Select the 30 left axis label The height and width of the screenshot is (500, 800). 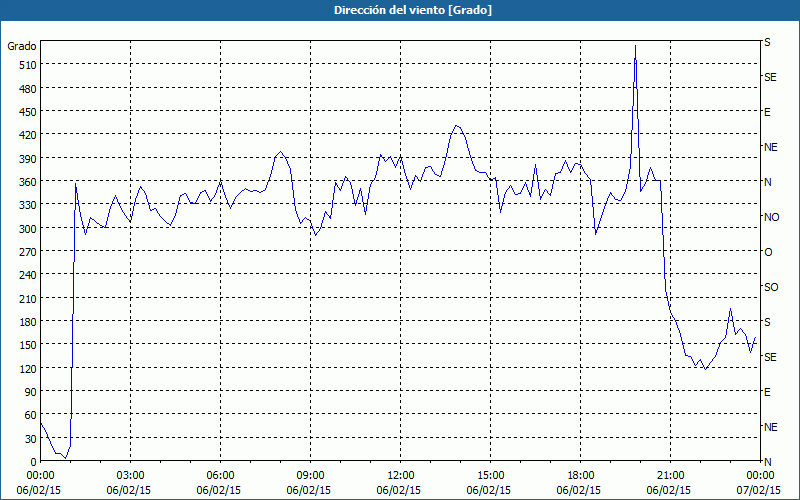(30, 439)
